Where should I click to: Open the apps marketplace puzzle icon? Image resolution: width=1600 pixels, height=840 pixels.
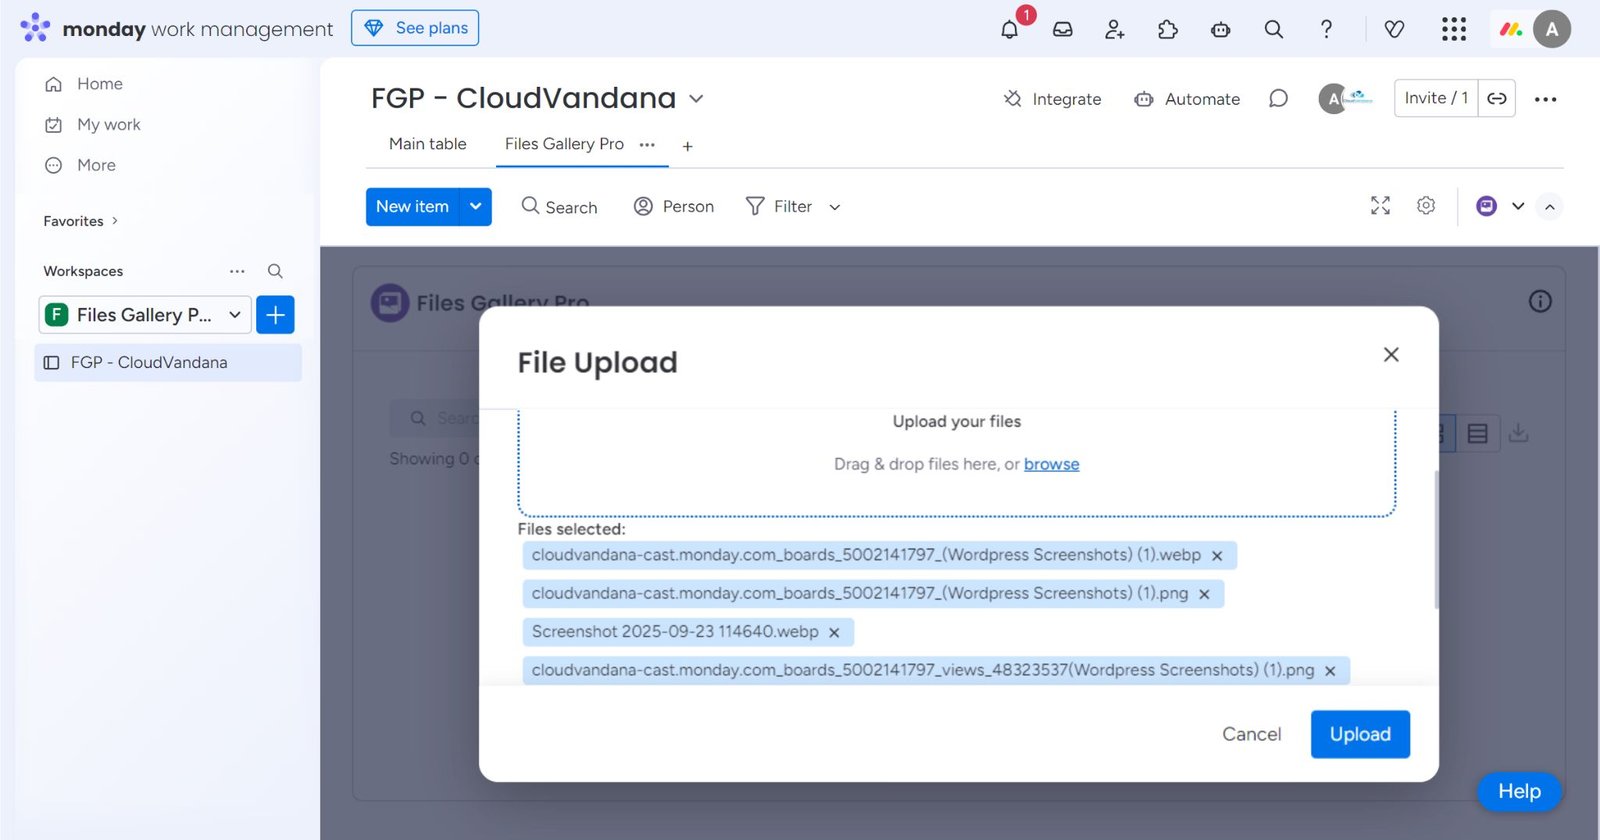coord(1167,30)
